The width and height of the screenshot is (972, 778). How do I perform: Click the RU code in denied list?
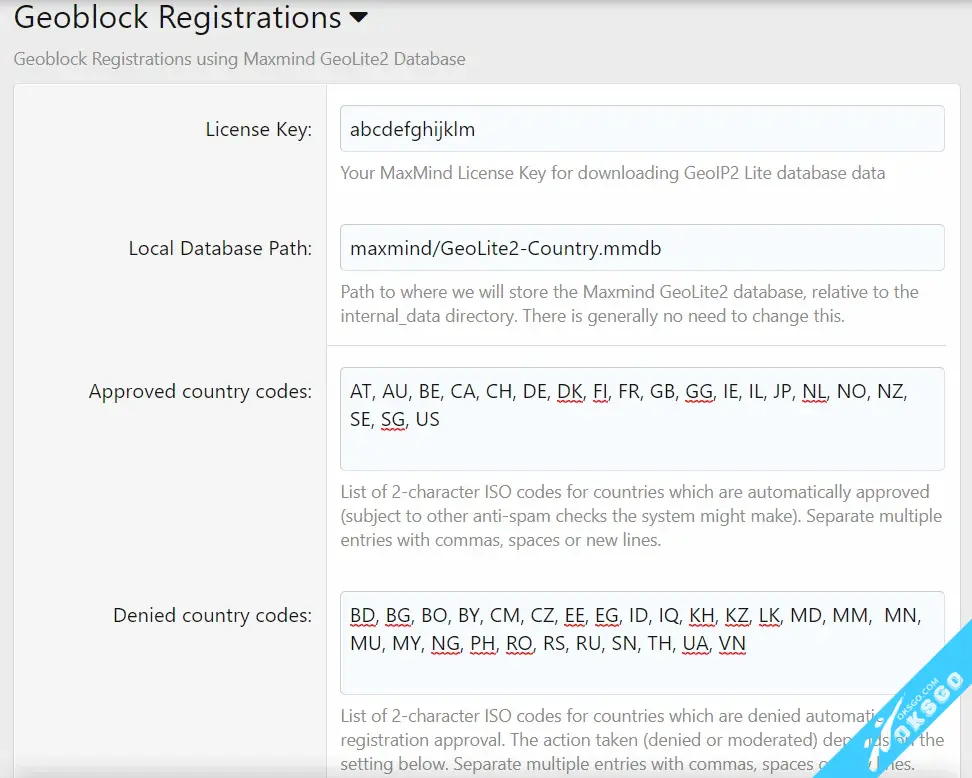click(x=588, y=644)
